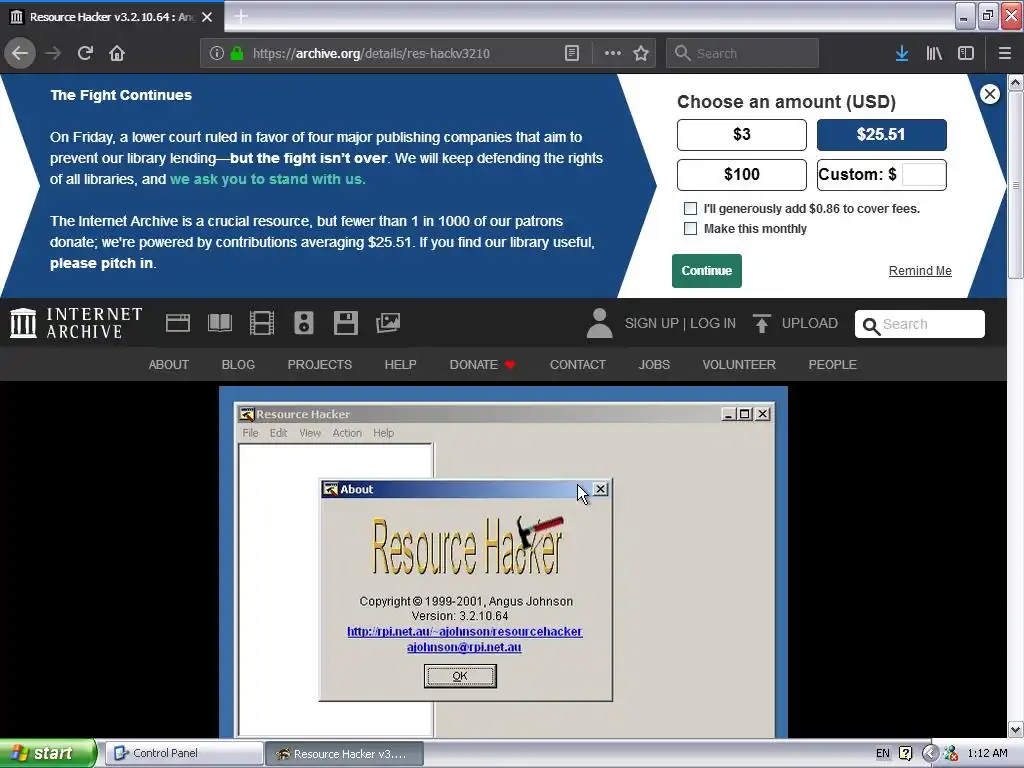Open page actions three-dot menu

tap(613, 53)
